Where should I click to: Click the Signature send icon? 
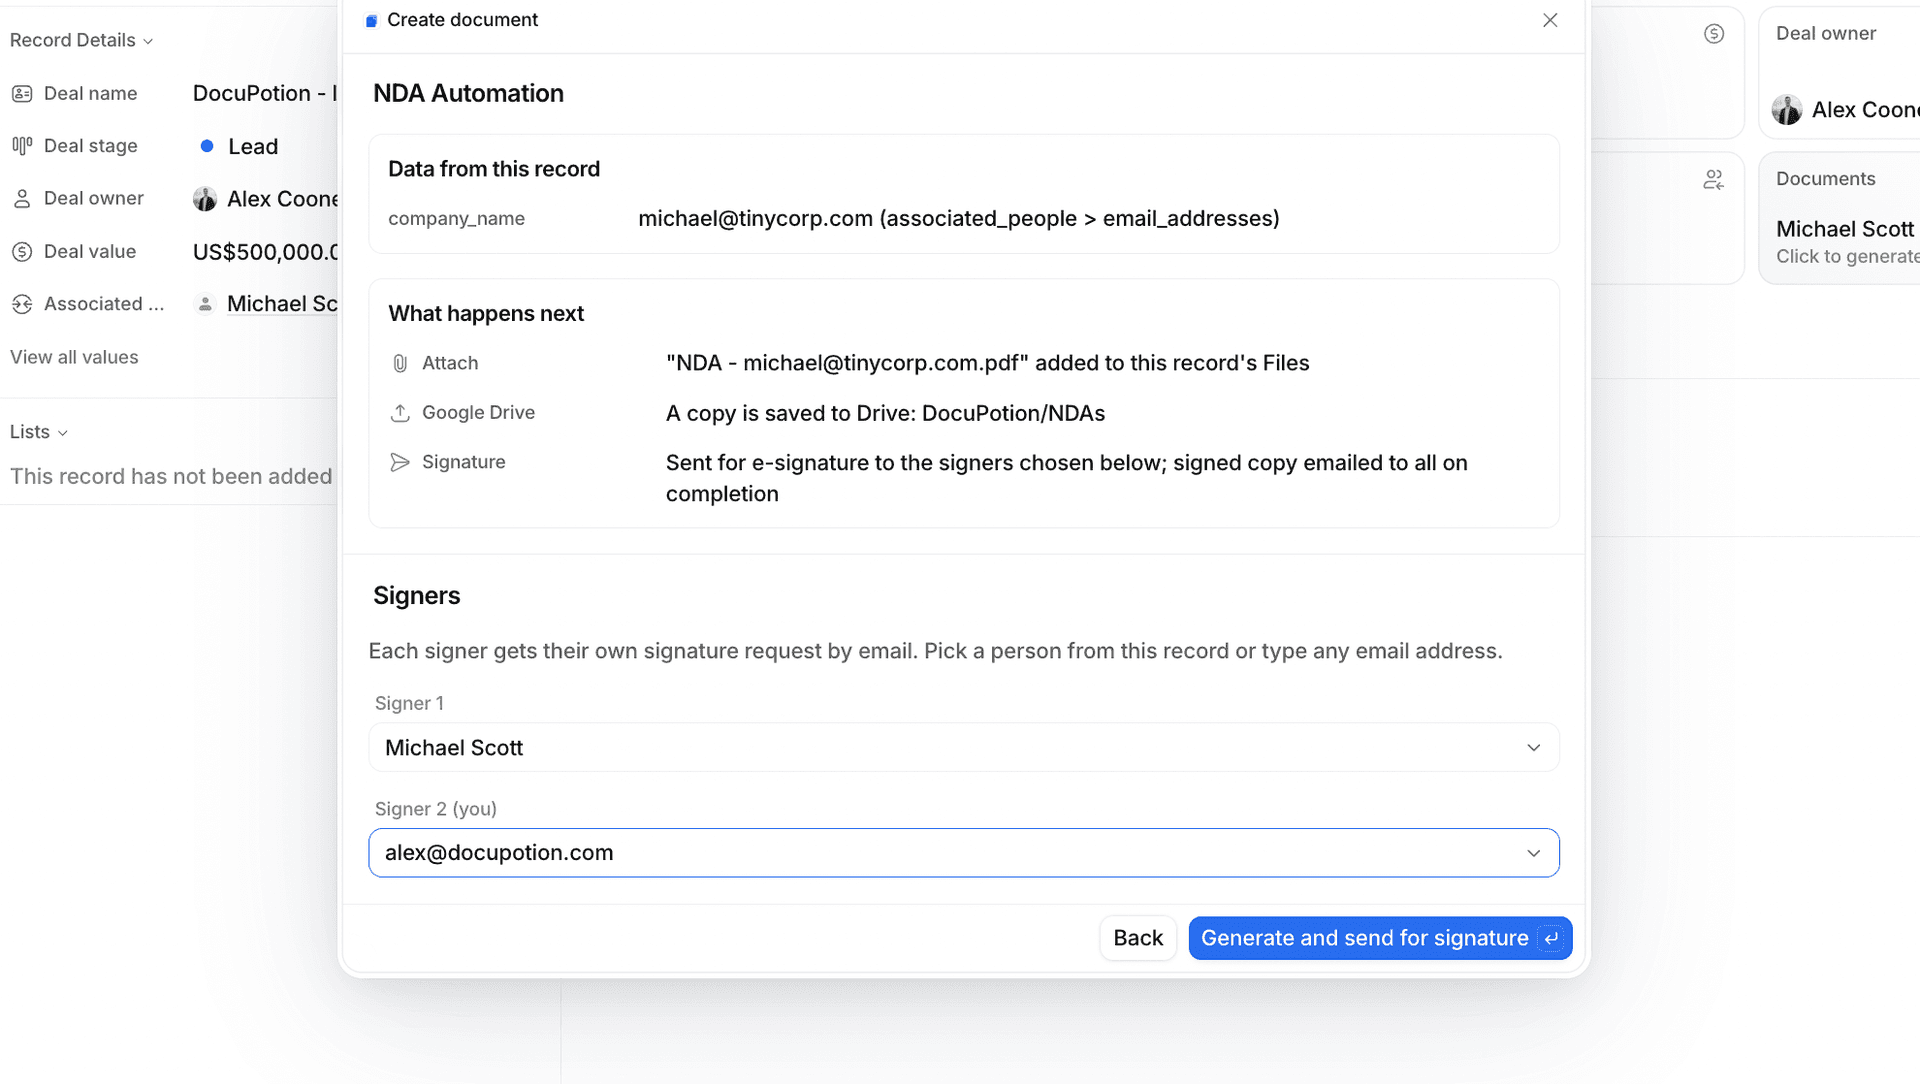[x=400, y=462]
